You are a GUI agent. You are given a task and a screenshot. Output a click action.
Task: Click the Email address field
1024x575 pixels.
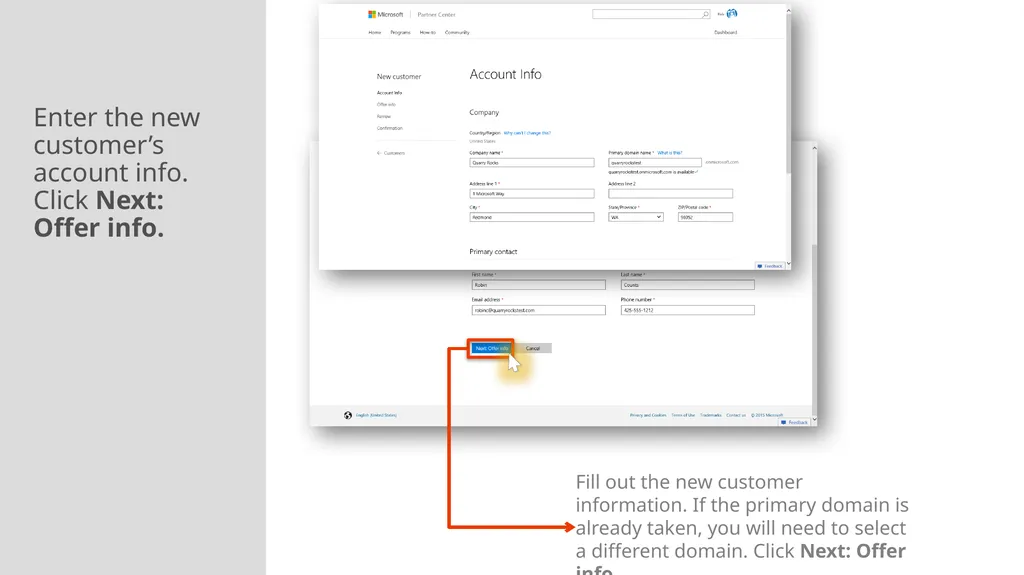539,310
